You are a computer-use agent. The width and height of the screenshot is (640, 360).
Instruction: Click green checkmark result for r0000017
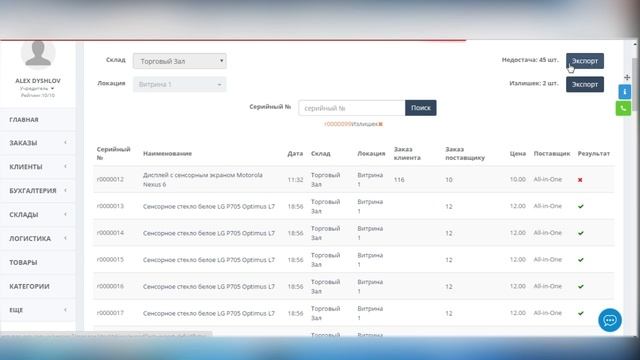click(x=580, y=313)
